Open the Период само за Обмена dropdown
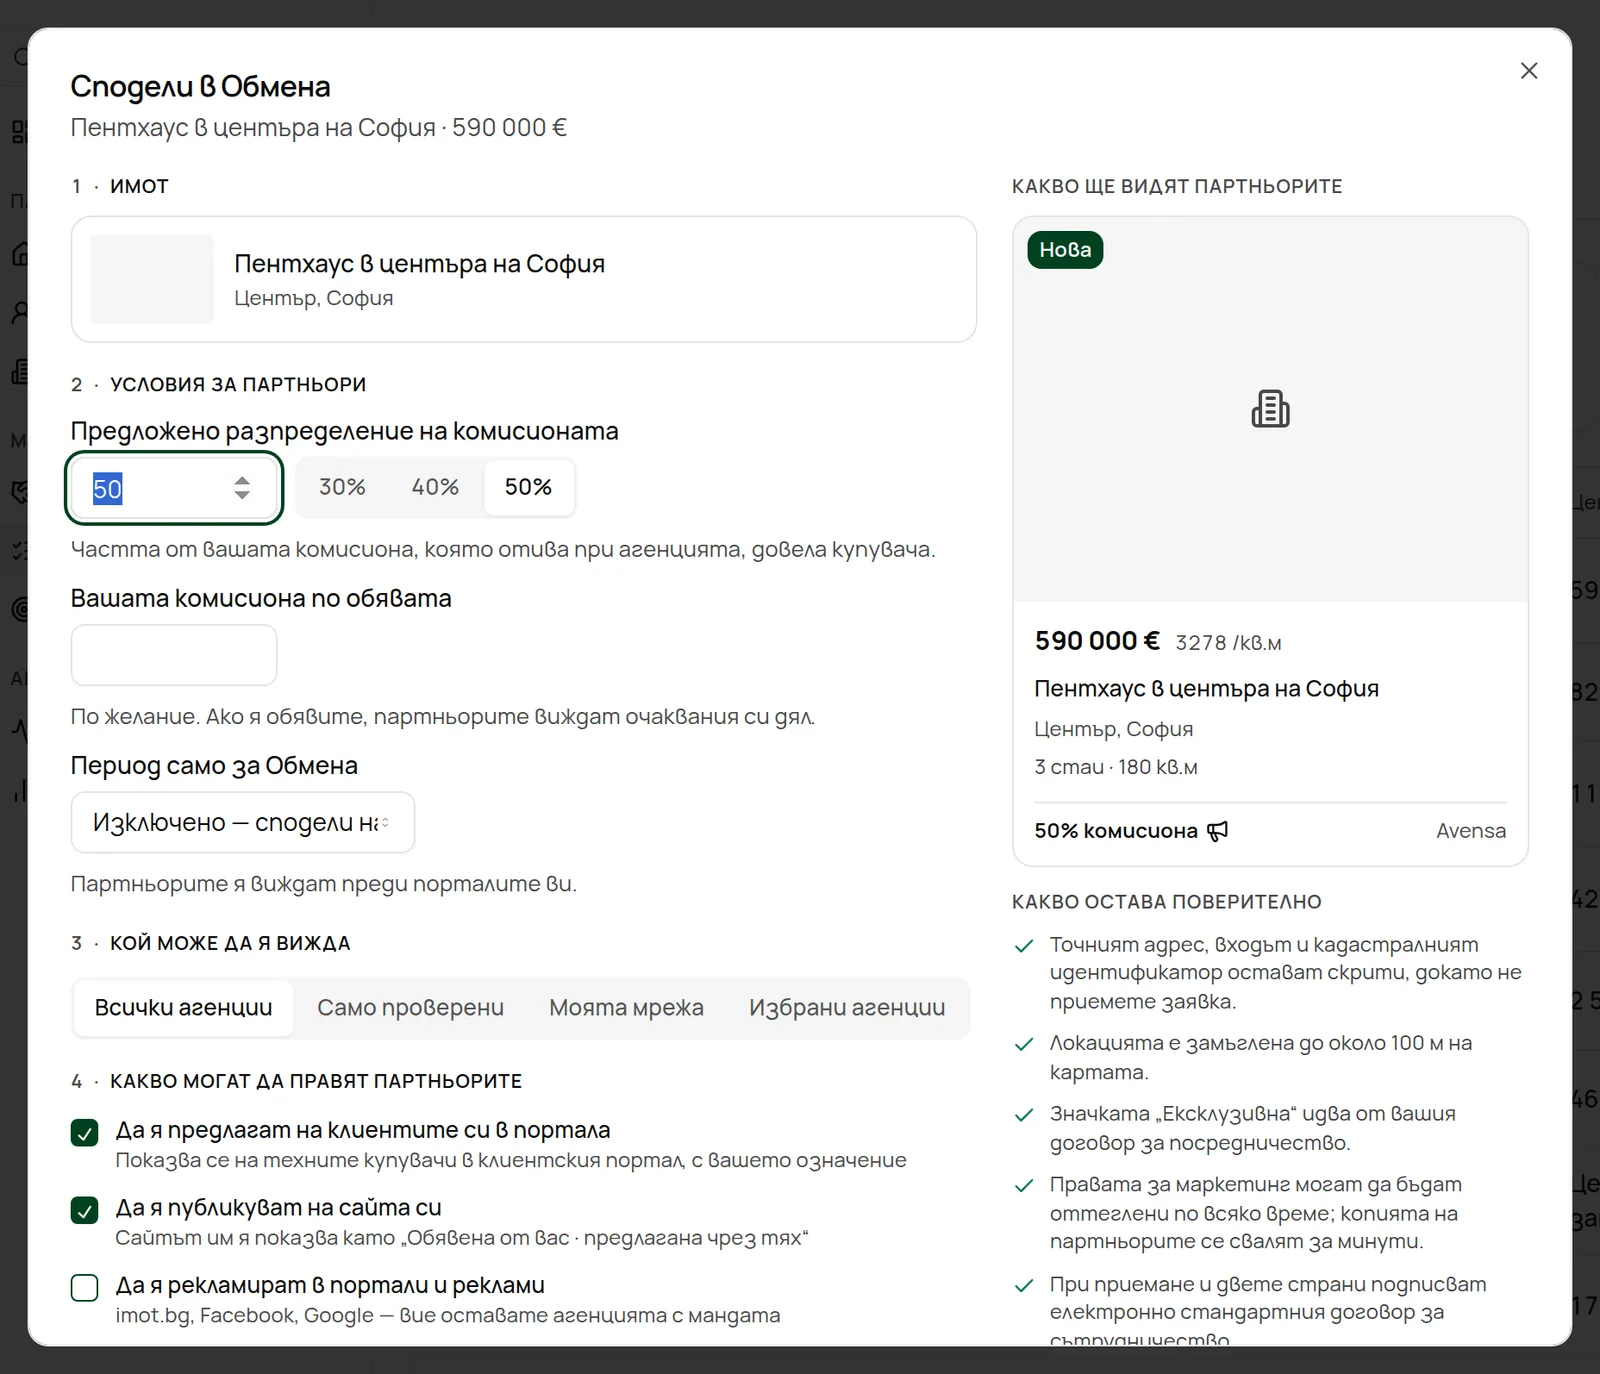 pos(243,822)
